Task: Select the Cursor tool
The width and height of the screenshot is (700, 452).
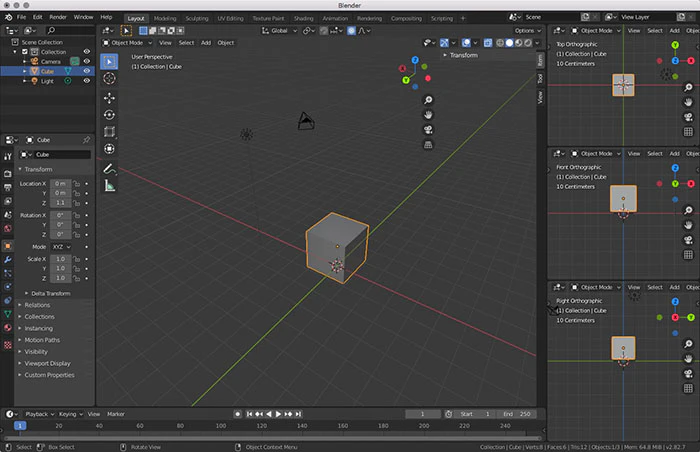Action: [x=109, y=79]
